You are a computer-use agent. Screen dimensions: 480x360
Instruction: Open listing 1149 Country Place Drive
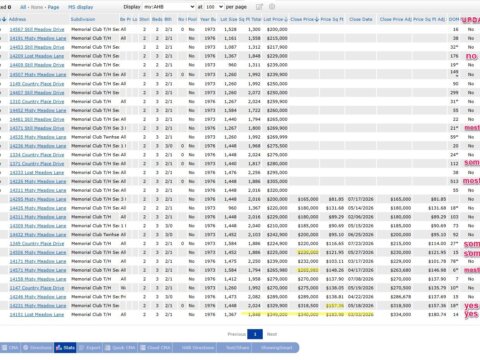coord(37,84)
